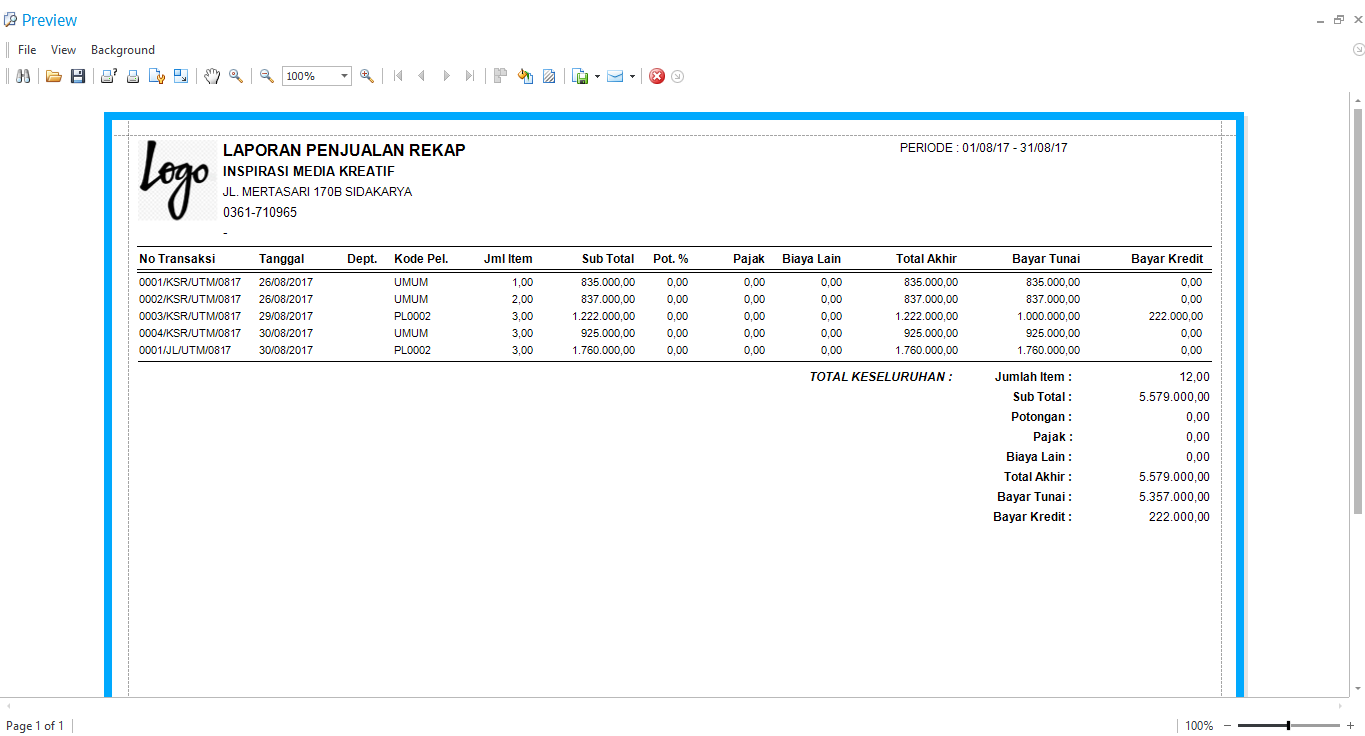Click the binoculars Search icon

[x=23, y=76]
